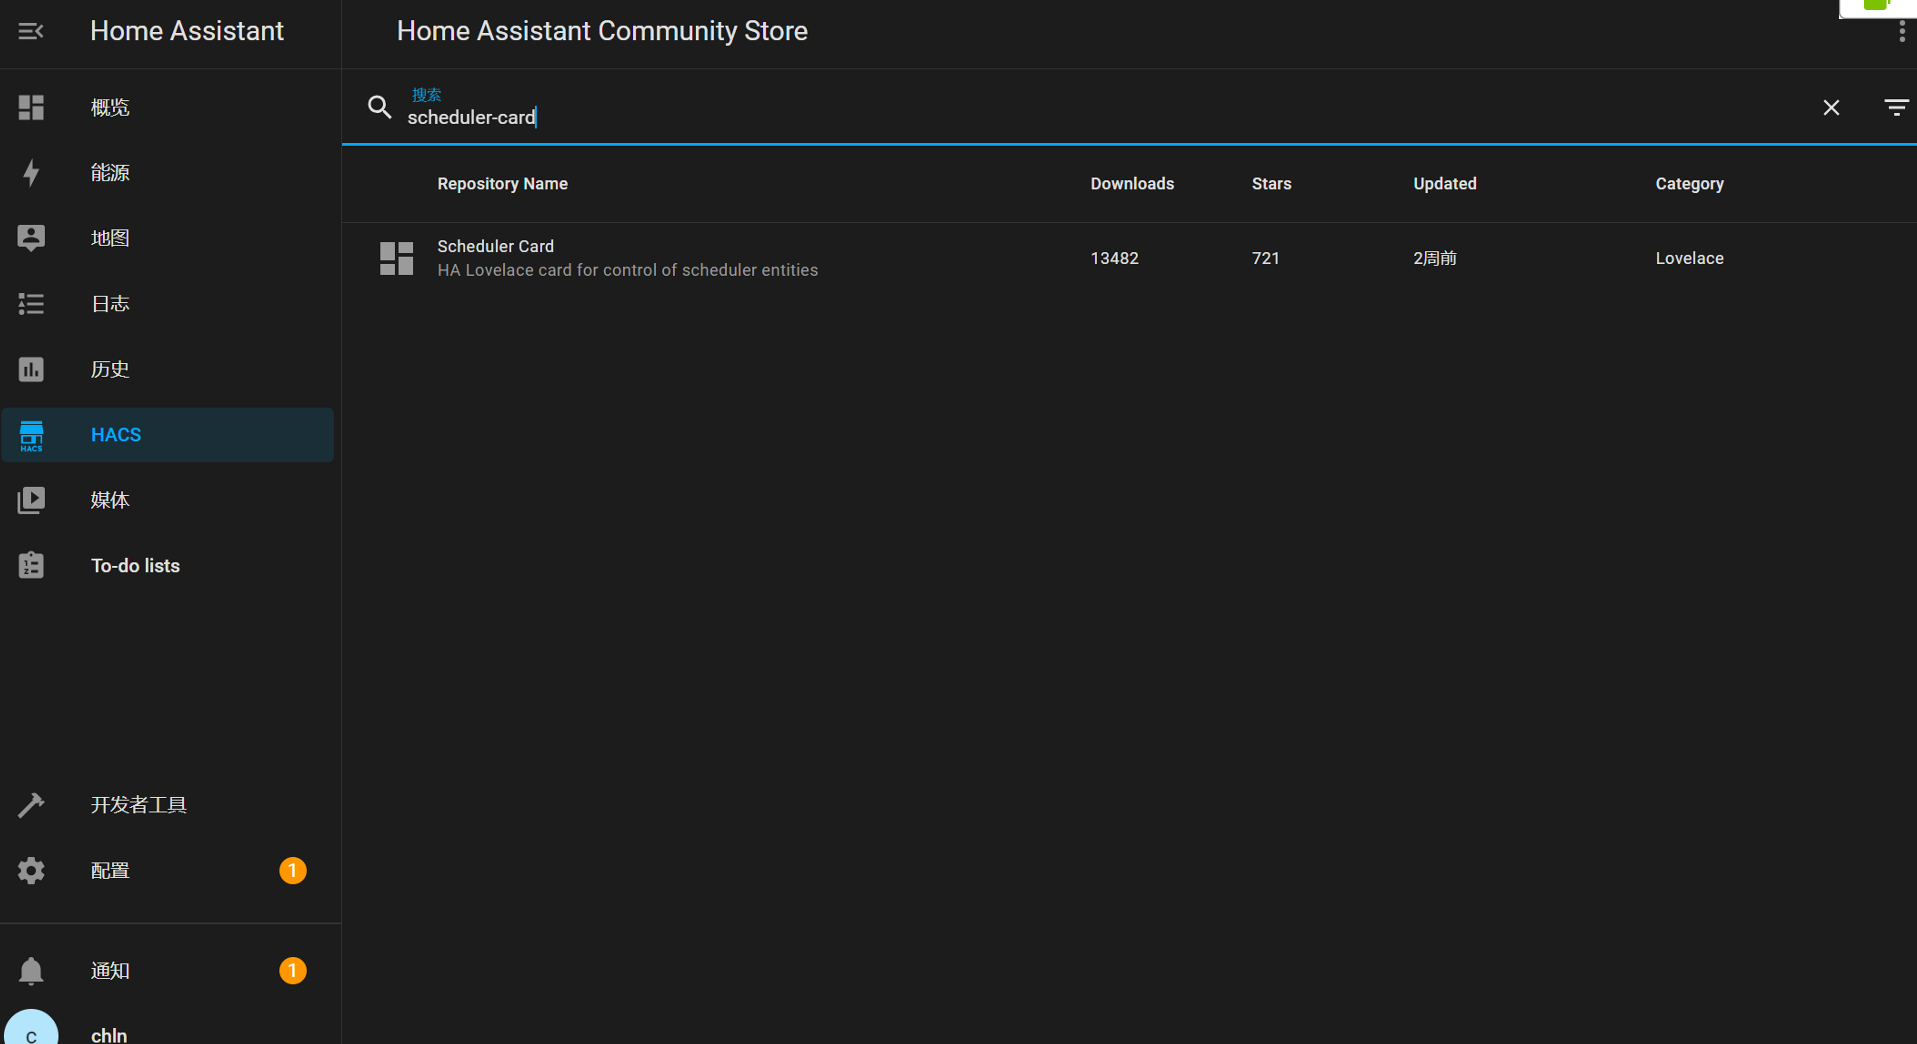The height and width of the screenshot is (1044, 1917).
Task: Open the chln user profile
Action: [x=168, y=1028]
